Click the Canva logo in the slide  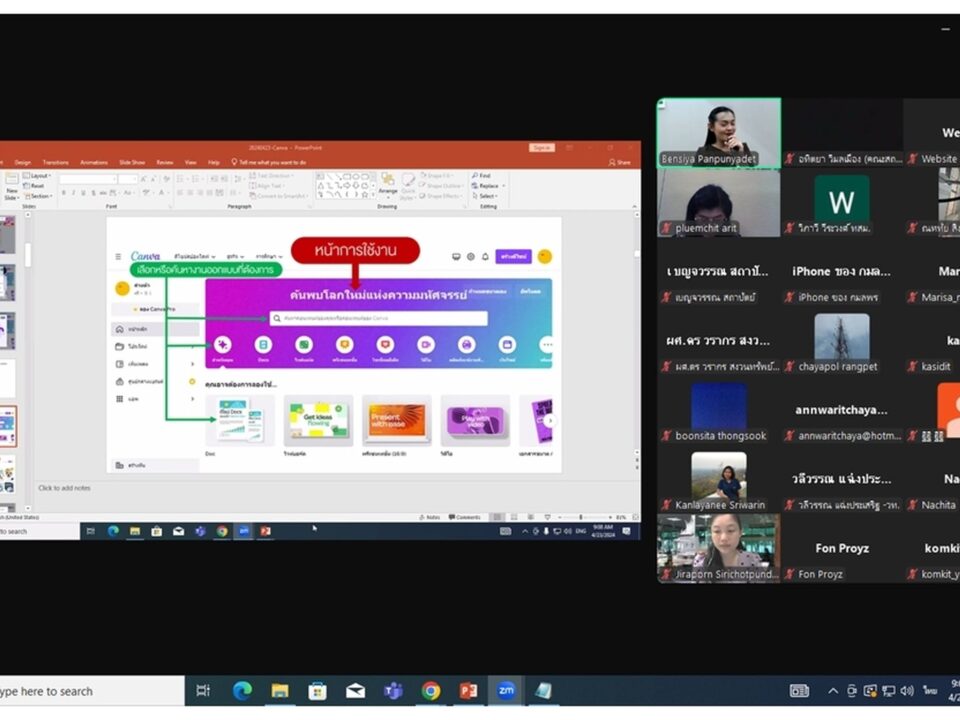click(x=145, y=256)
